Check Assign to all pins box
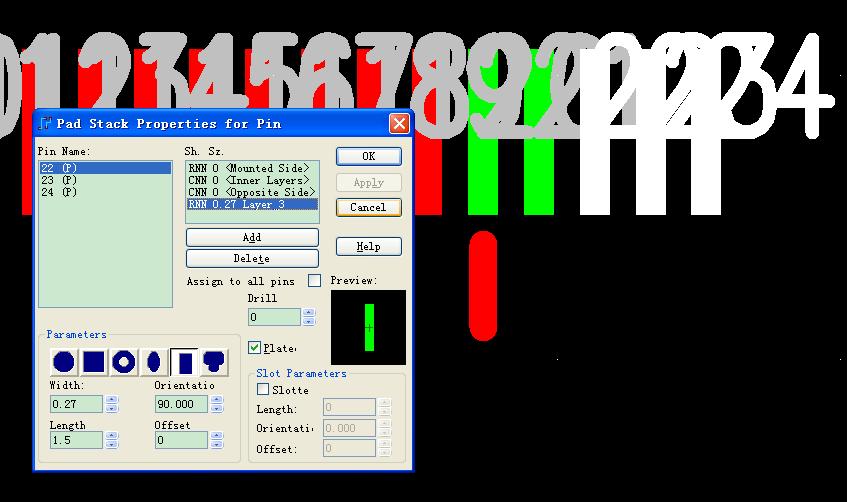This screenshot has width=851, height=502. pos(315,281)
